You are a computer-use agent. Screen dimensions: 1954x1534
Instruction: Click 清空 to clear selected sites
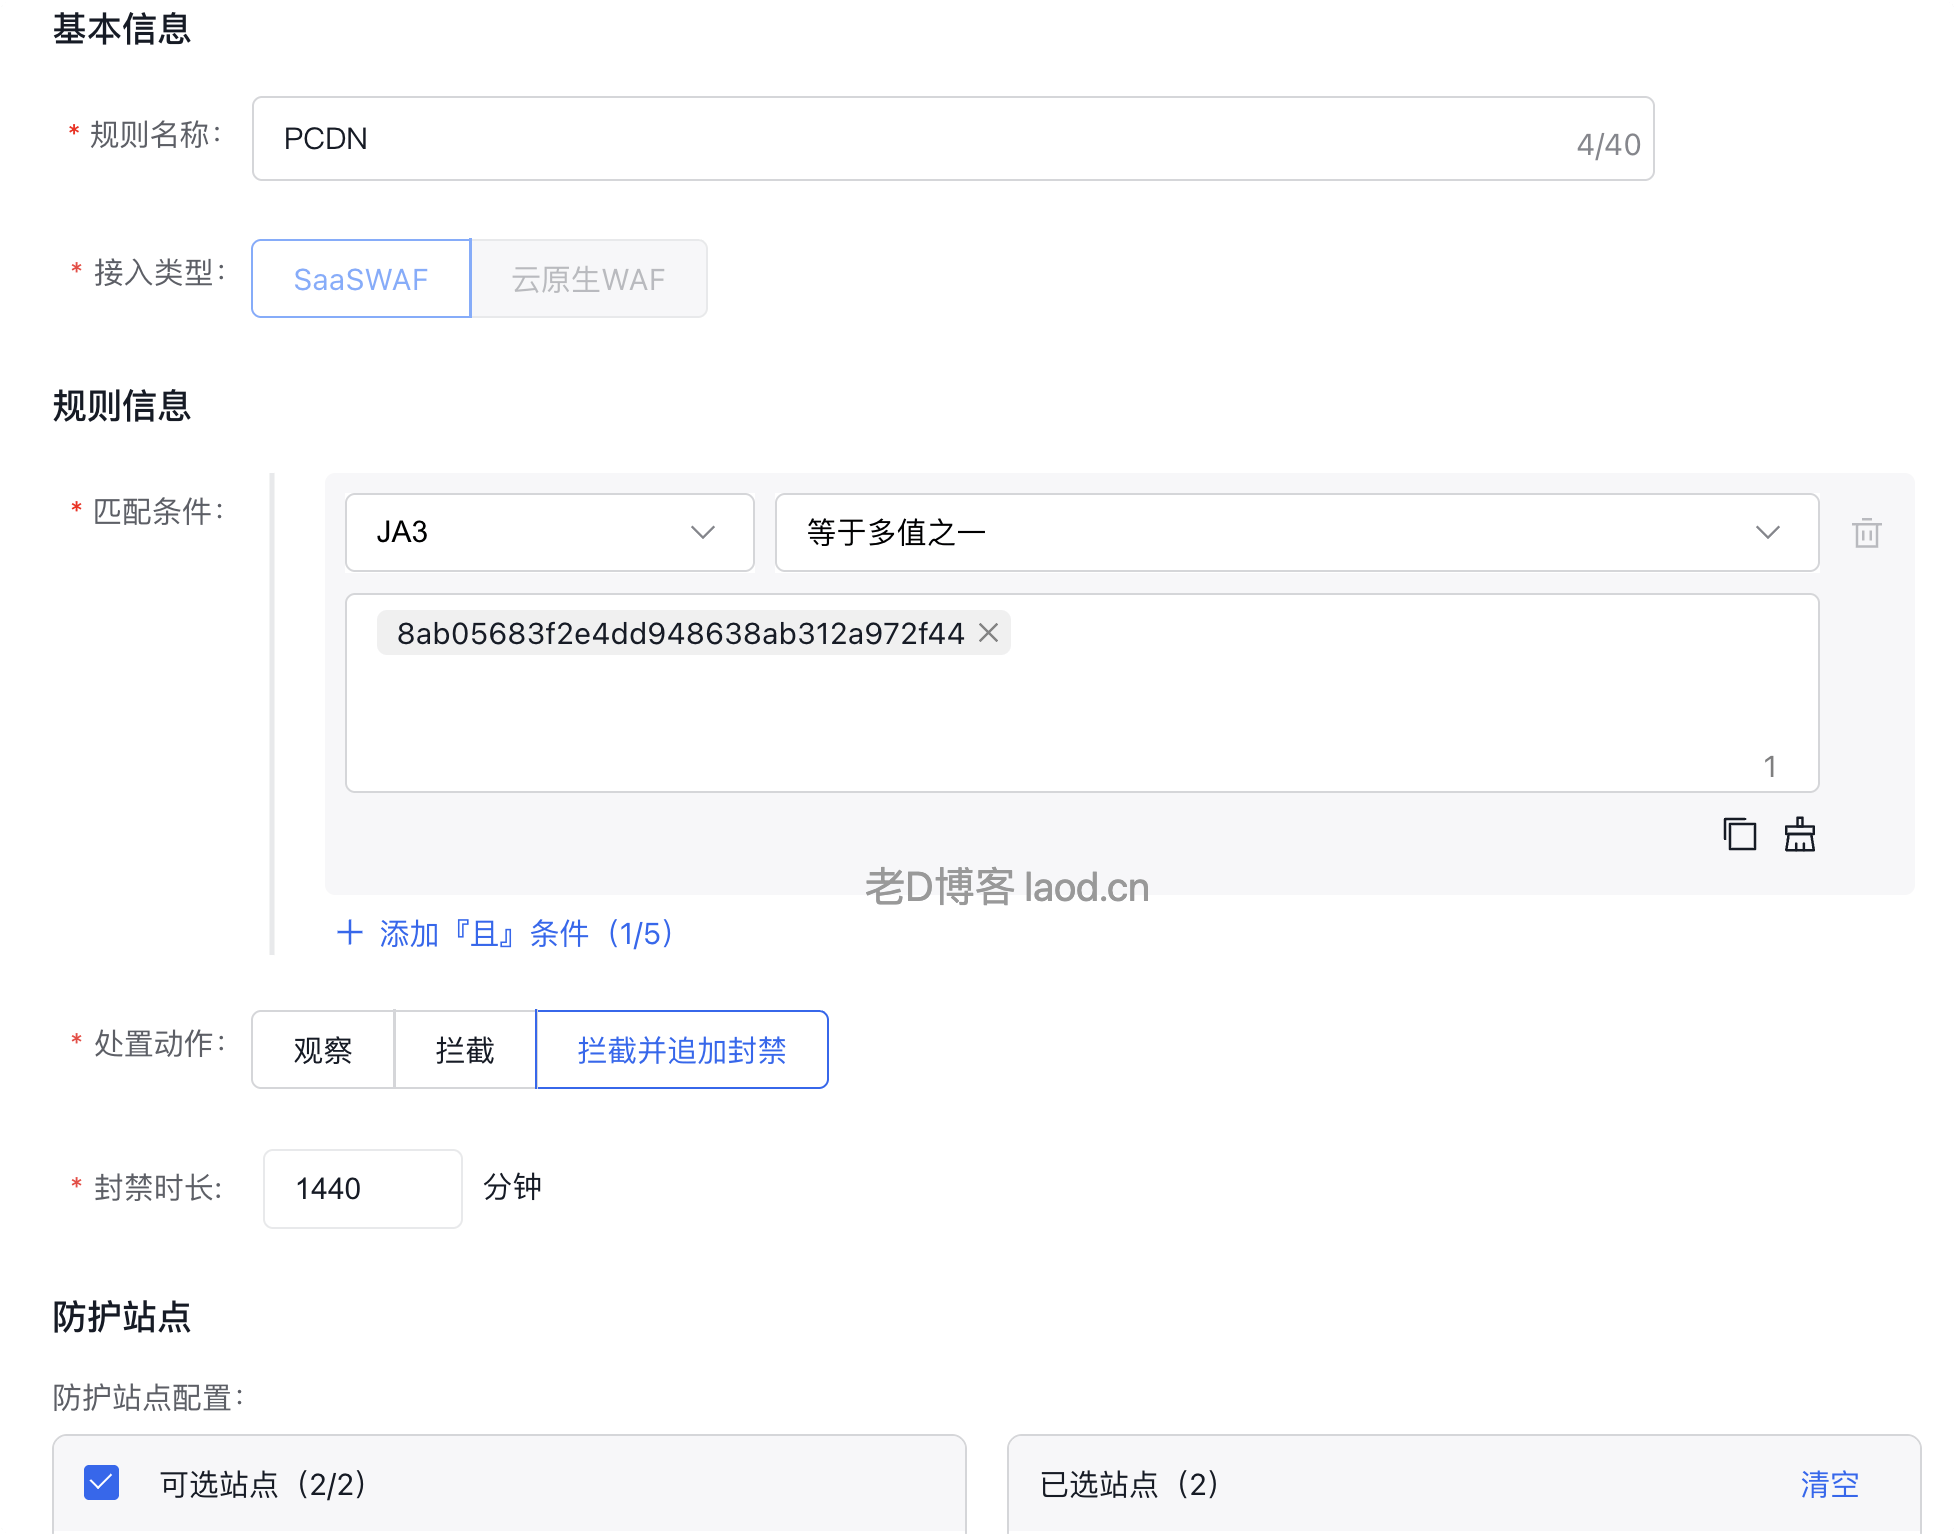[1829, 1486]
